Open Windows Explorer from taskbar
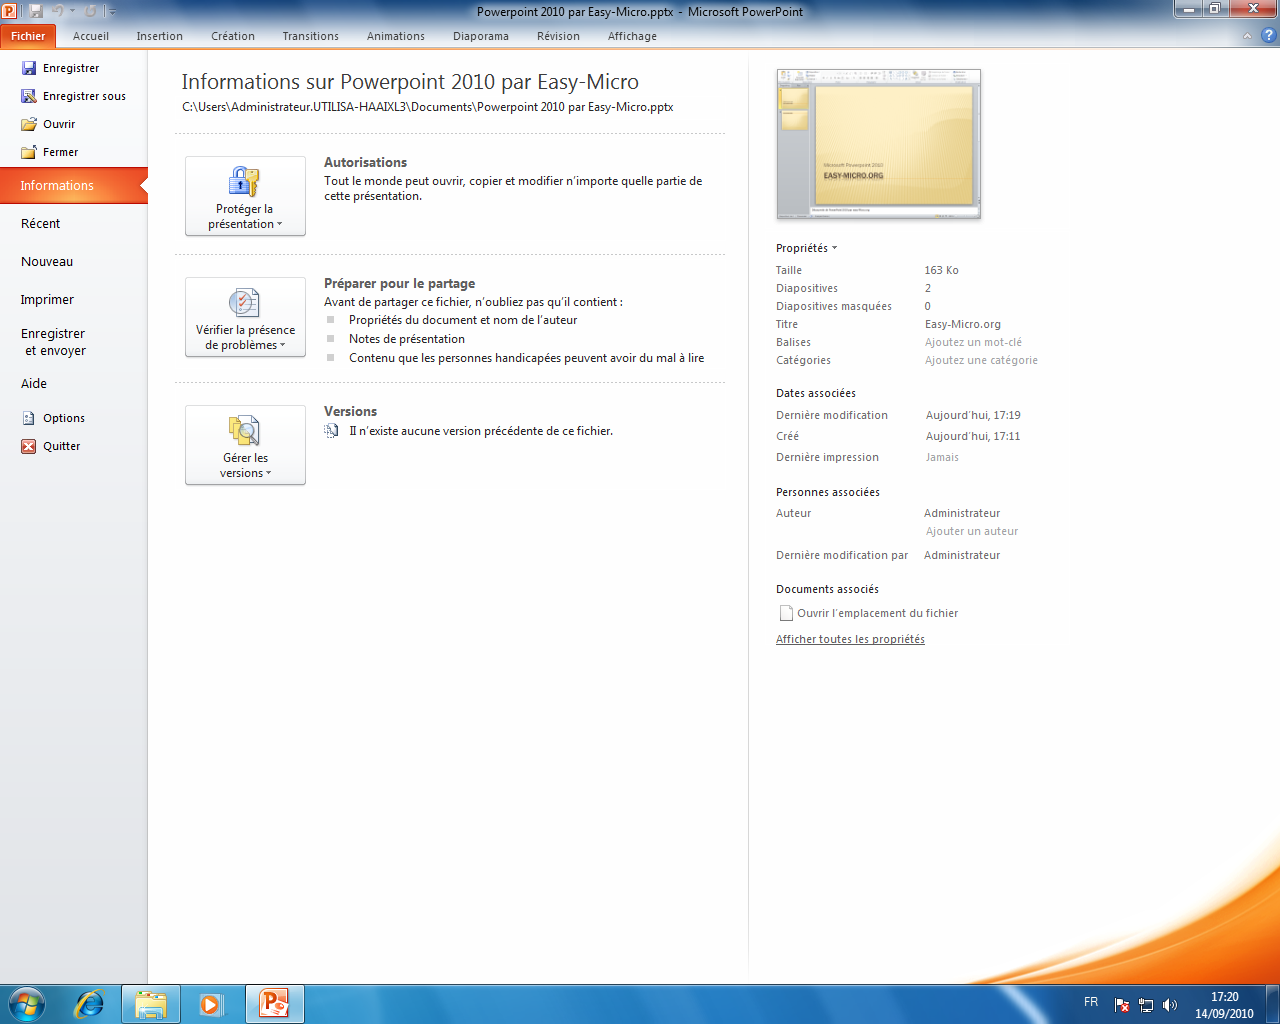This screenshot has height=1024, width=1280. coord(151,1004)
